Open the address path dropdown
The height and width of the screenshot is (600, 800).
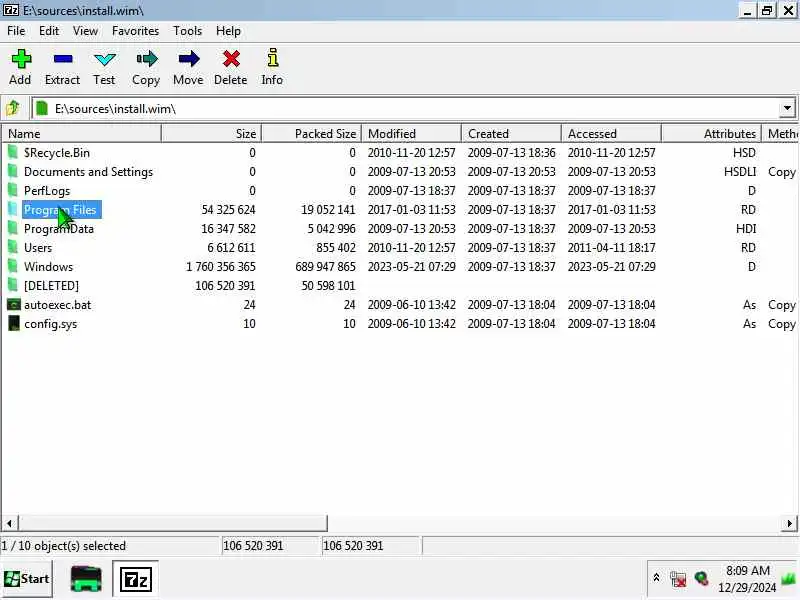point(787,108)
